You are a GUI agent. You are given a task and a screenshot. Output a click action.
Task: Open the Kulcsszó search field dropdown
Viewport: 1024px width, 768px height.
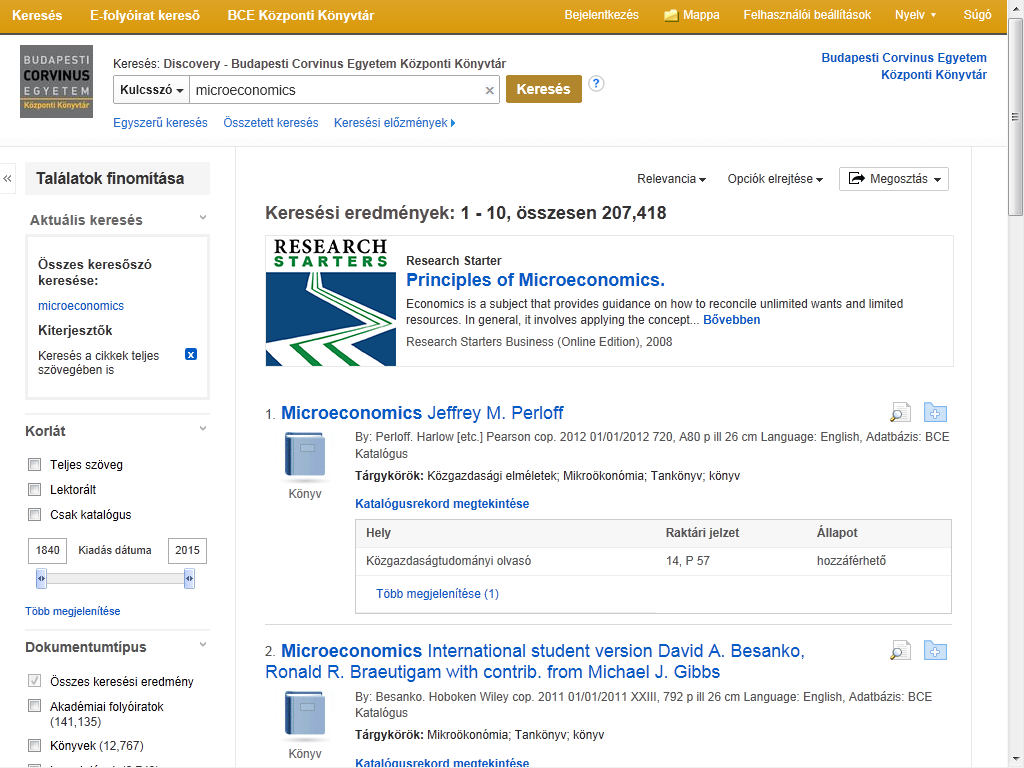(x=152, y=90)
